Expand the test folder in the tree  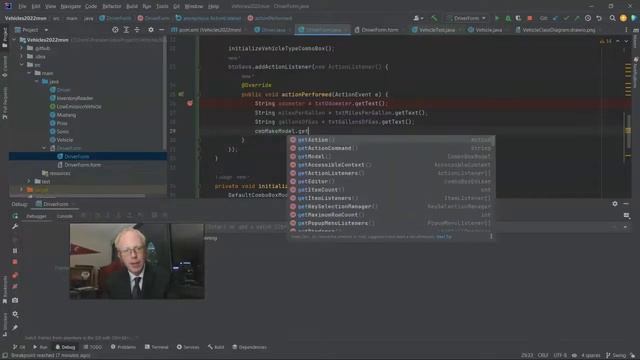(x=29, y=181)
